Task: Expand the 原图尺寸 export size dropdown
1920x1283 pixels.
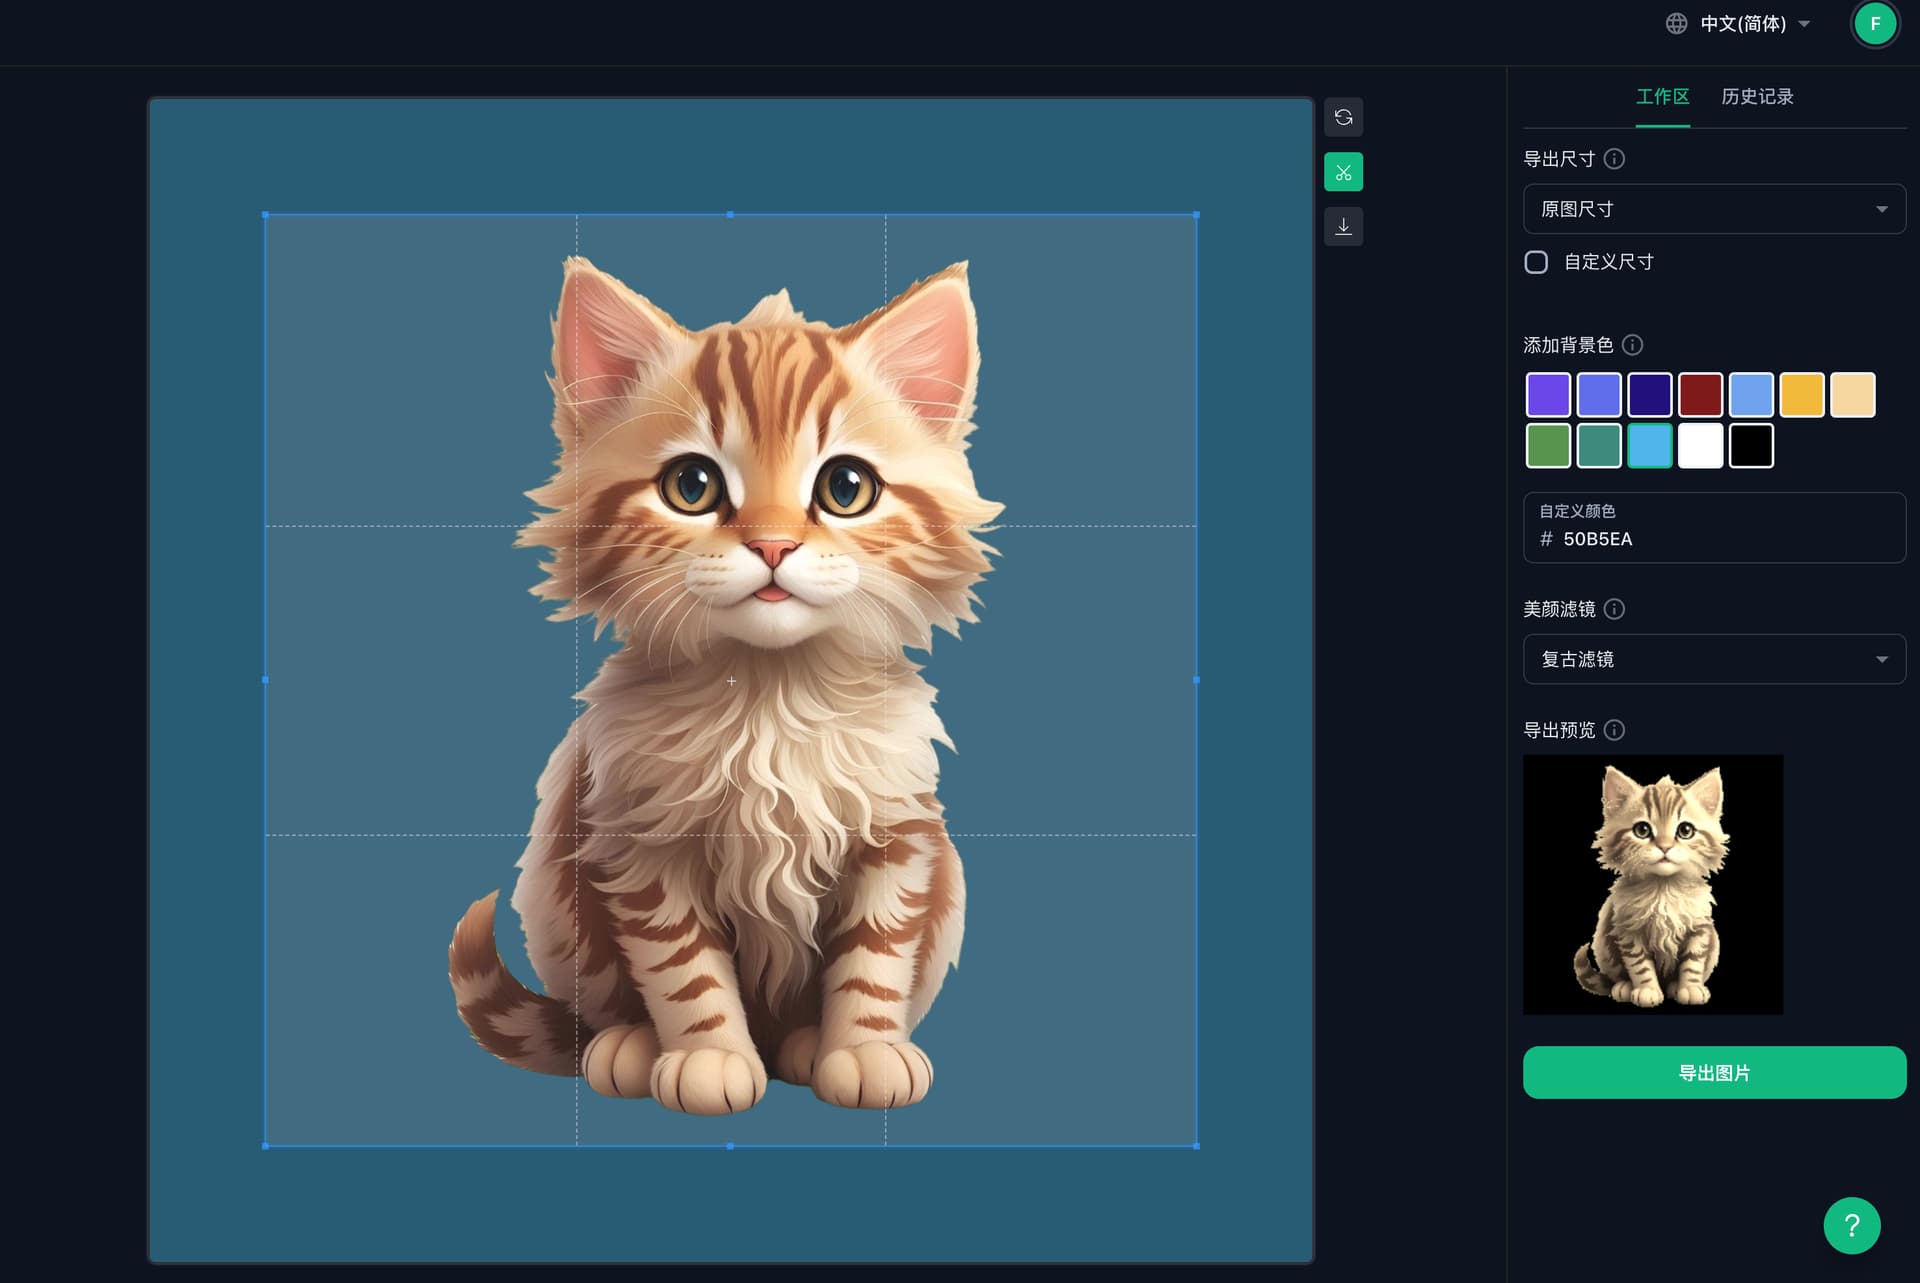Action: [x=1714, y=209]
